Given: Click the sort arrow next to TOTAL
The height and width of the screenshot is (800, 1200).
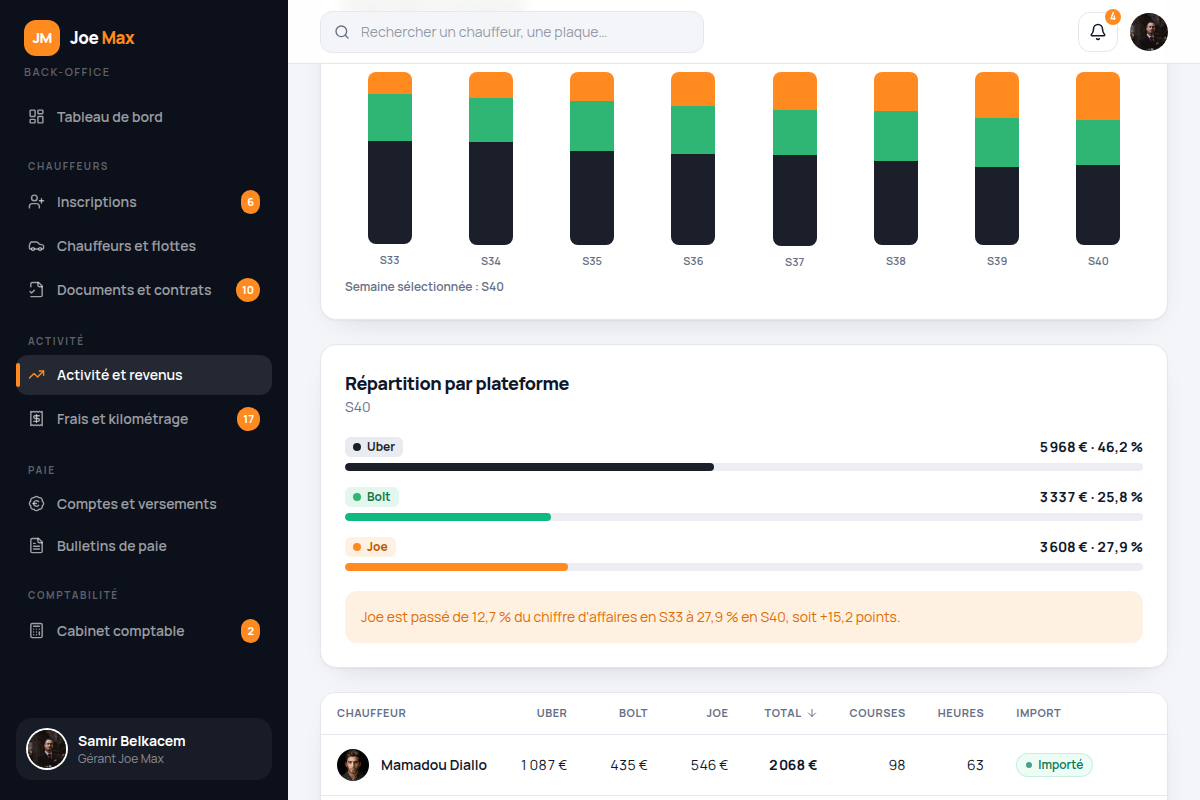Looking at the screenshot, I should point(812,713).
